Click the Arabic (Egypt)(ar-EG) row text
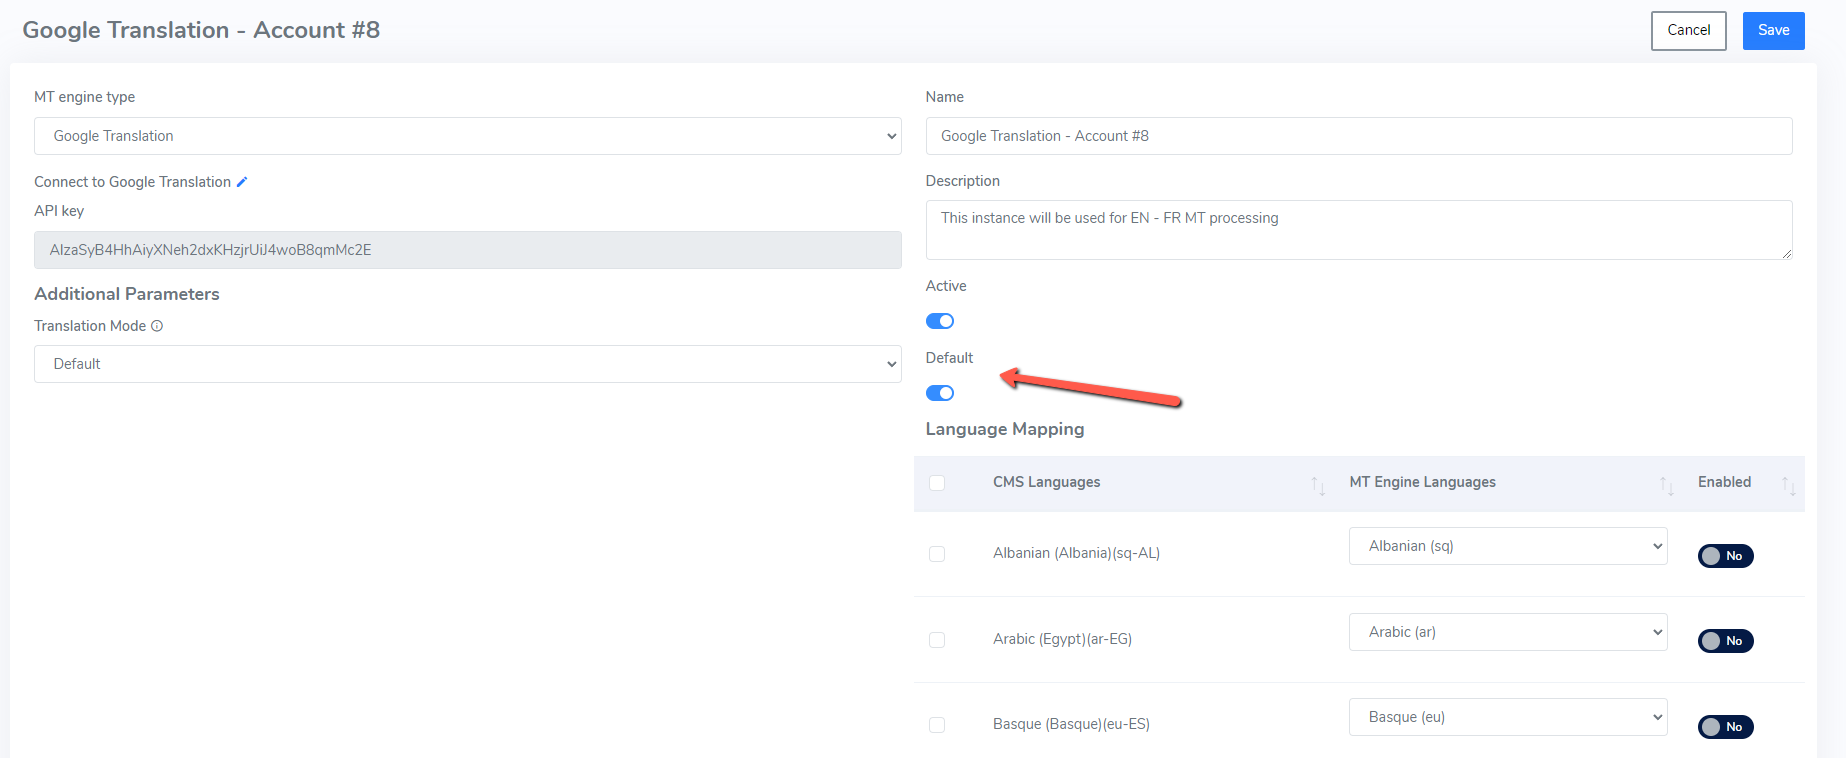Screen dimensions: 1846x758 coord(1062,639)
